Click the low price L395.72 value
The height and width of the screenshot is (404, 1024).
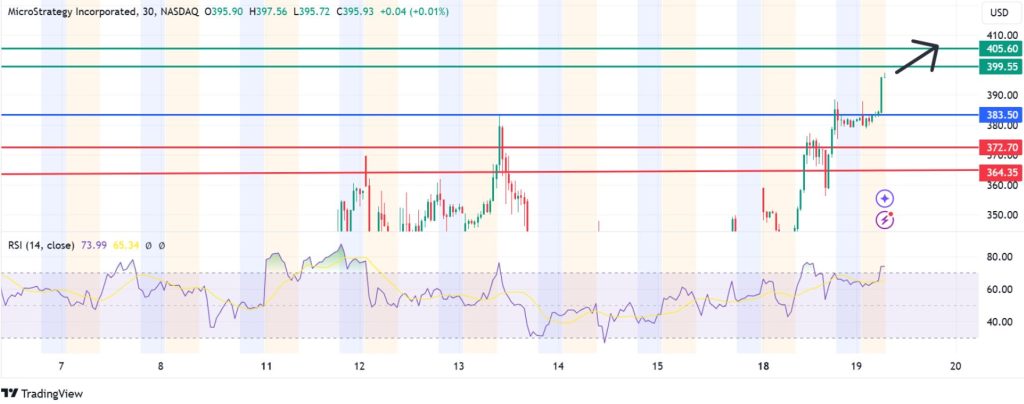click(311, 12)
